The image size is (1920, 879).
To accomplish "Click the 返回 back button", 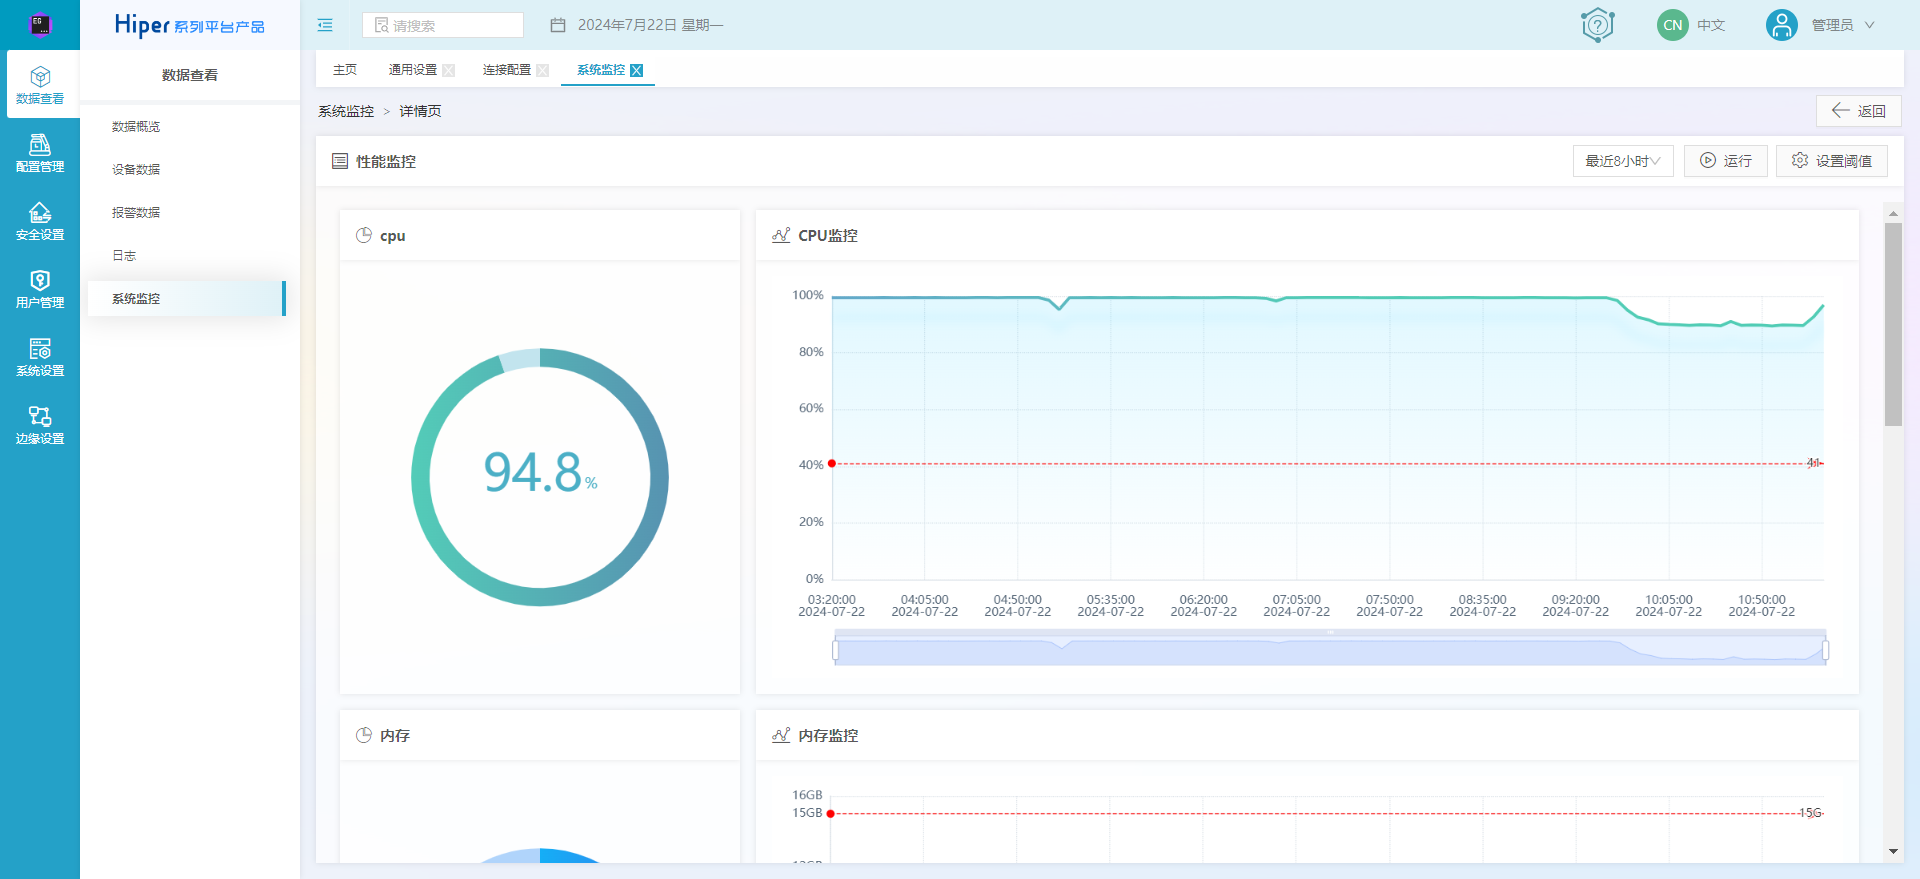I will coord(1859,111).
